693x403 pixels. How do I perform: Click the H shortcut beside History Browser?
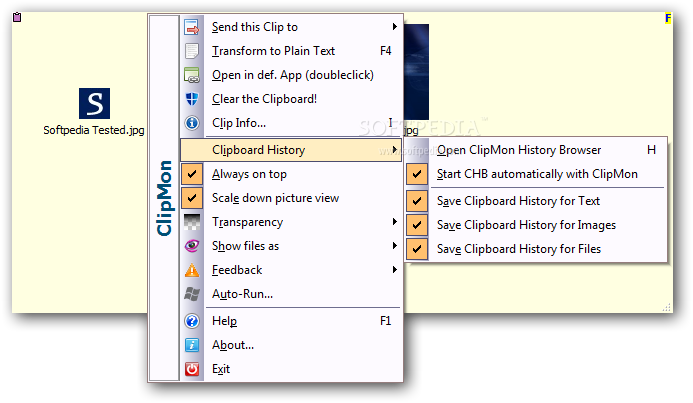click(x=651, y=150)
